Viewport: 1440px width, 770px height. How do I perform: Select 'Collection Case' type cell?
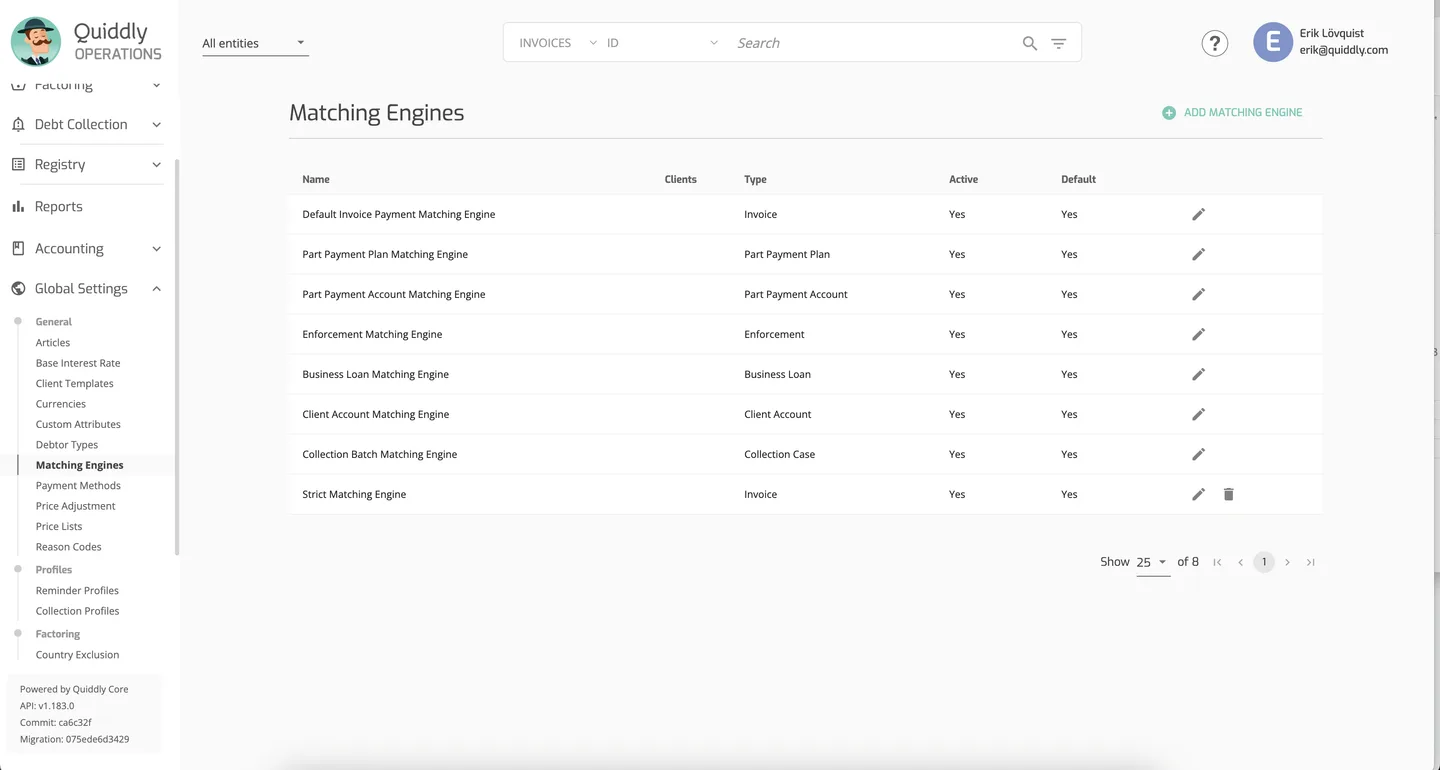pos(779,454)
